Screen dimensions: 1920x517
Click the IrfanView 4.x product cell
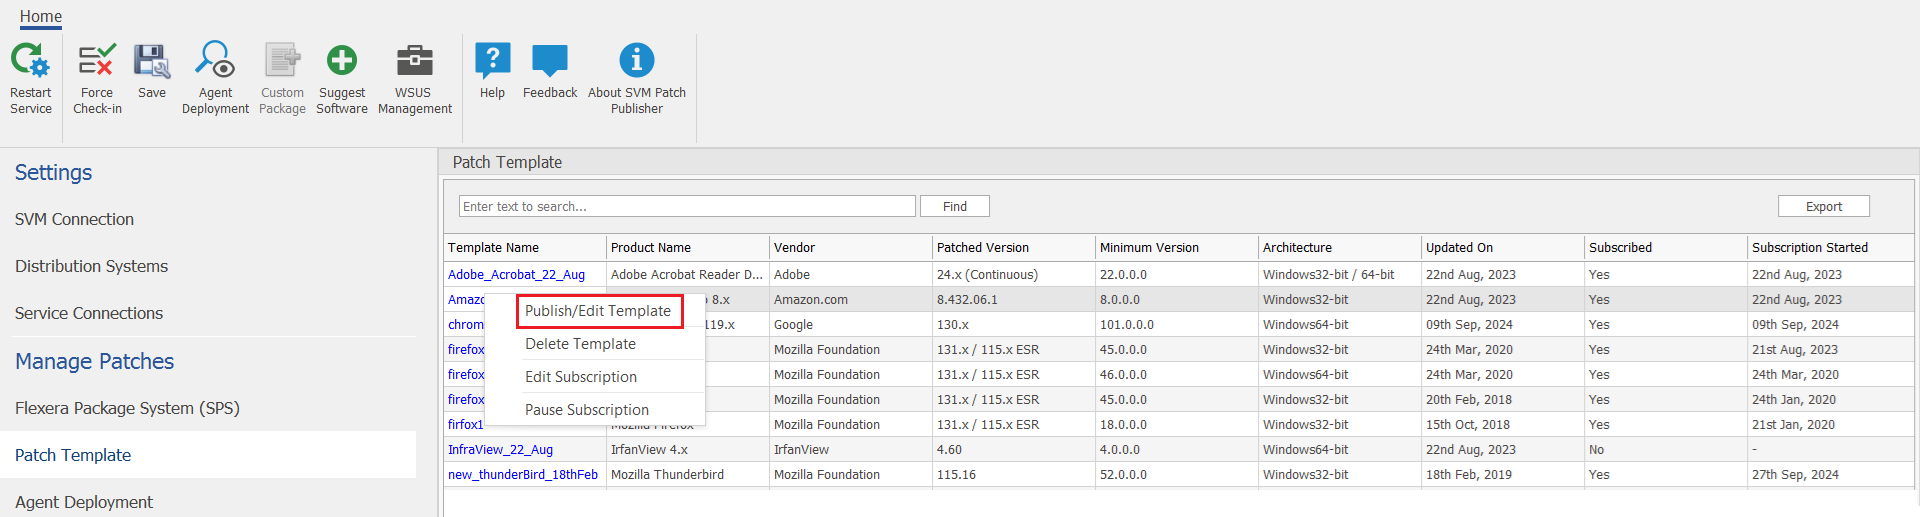[x=687, y=449]
